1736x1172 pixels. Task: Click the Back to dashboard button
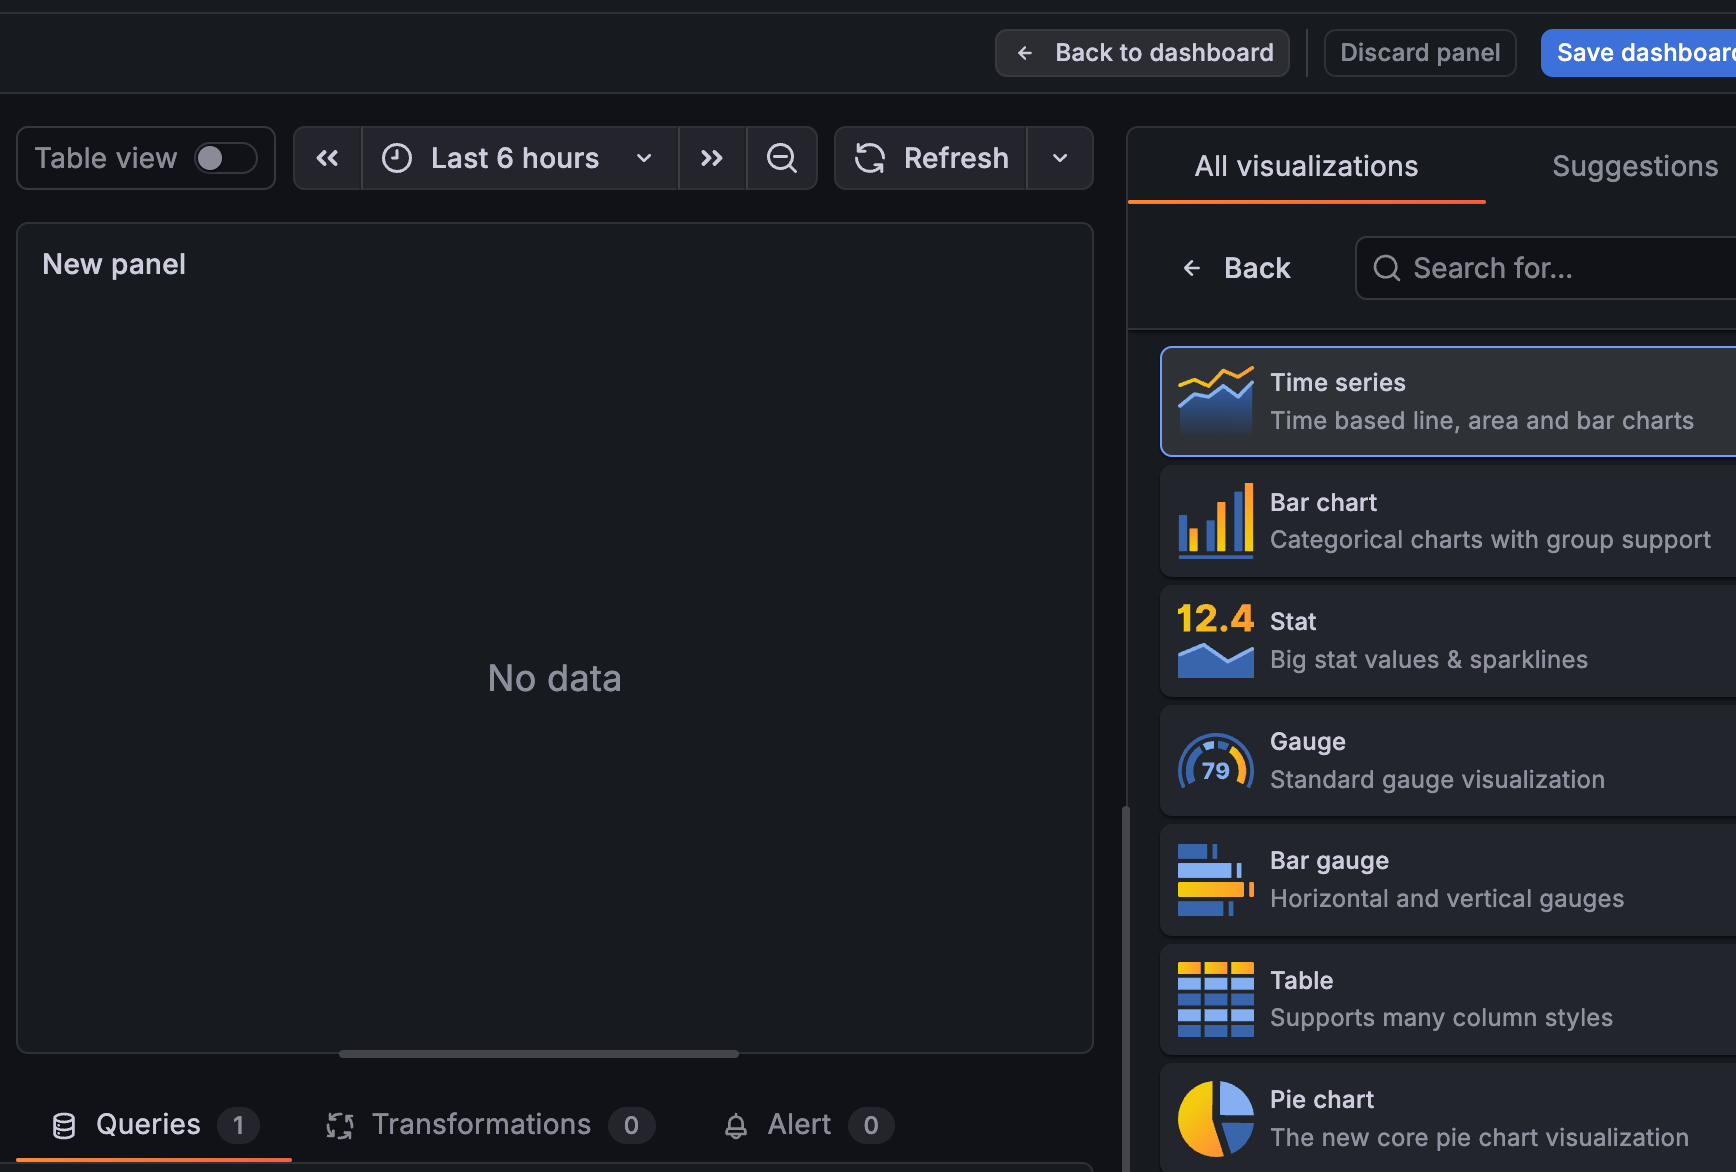tap(1142, 53)
